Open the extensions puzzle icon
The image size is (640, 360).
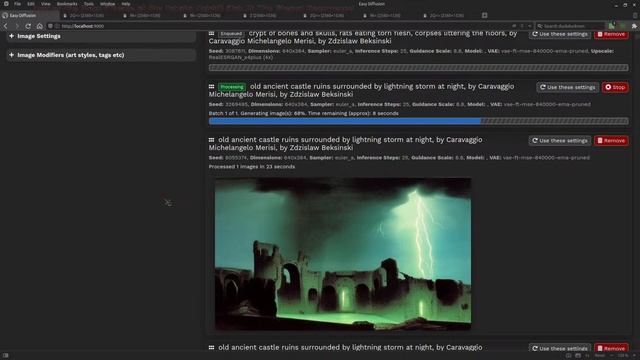point(634,26)
